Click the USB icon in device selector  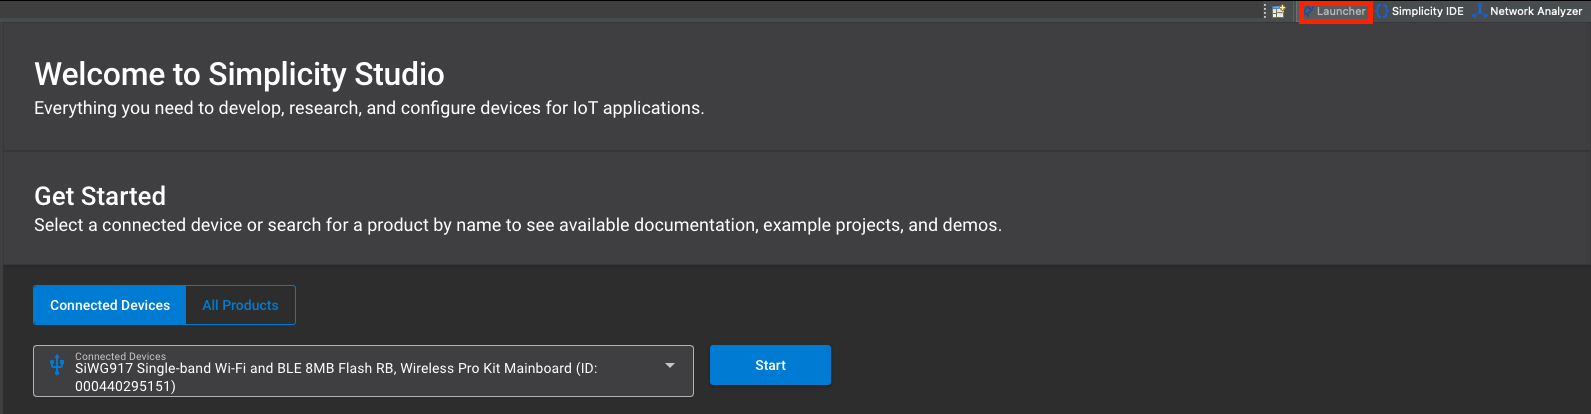coord(56,364)
